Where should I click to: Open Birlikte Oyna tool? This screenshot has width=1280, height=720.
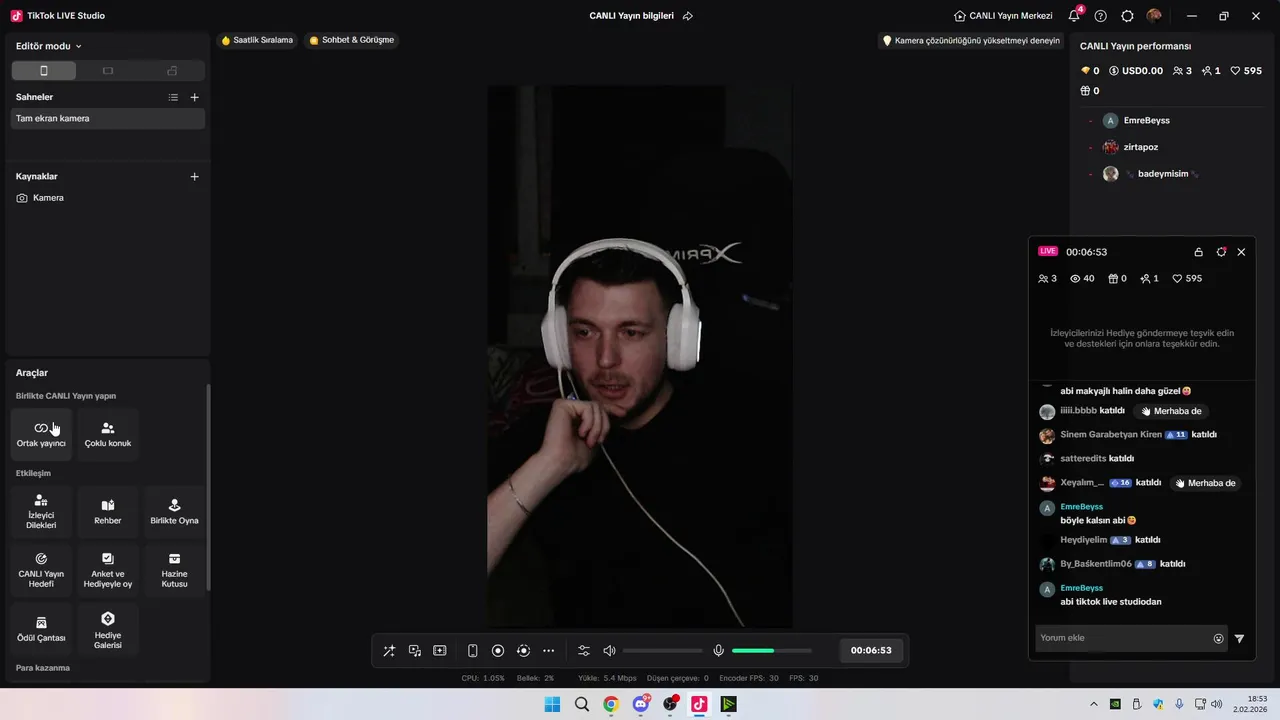(x=174, y=512)
